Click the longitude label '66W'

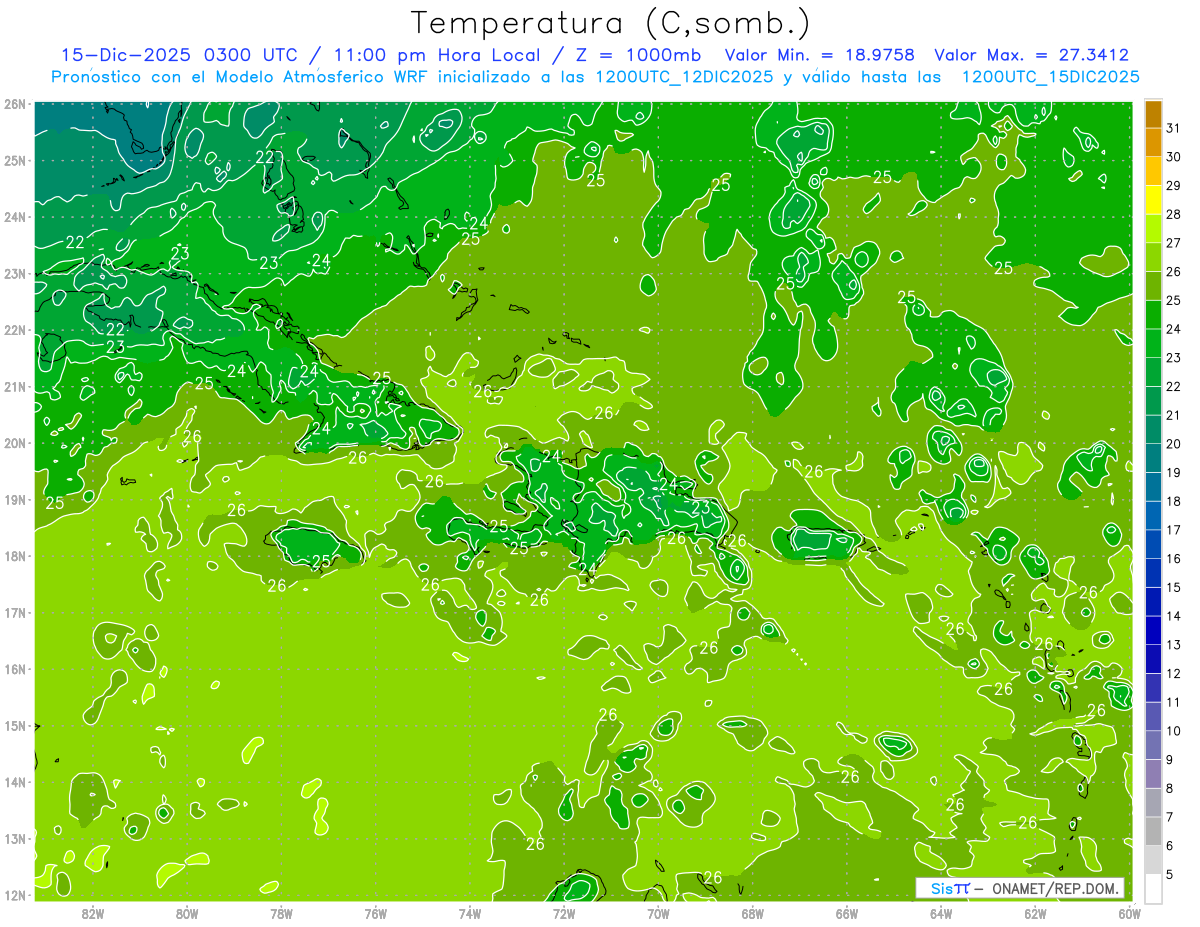point(847,913)
